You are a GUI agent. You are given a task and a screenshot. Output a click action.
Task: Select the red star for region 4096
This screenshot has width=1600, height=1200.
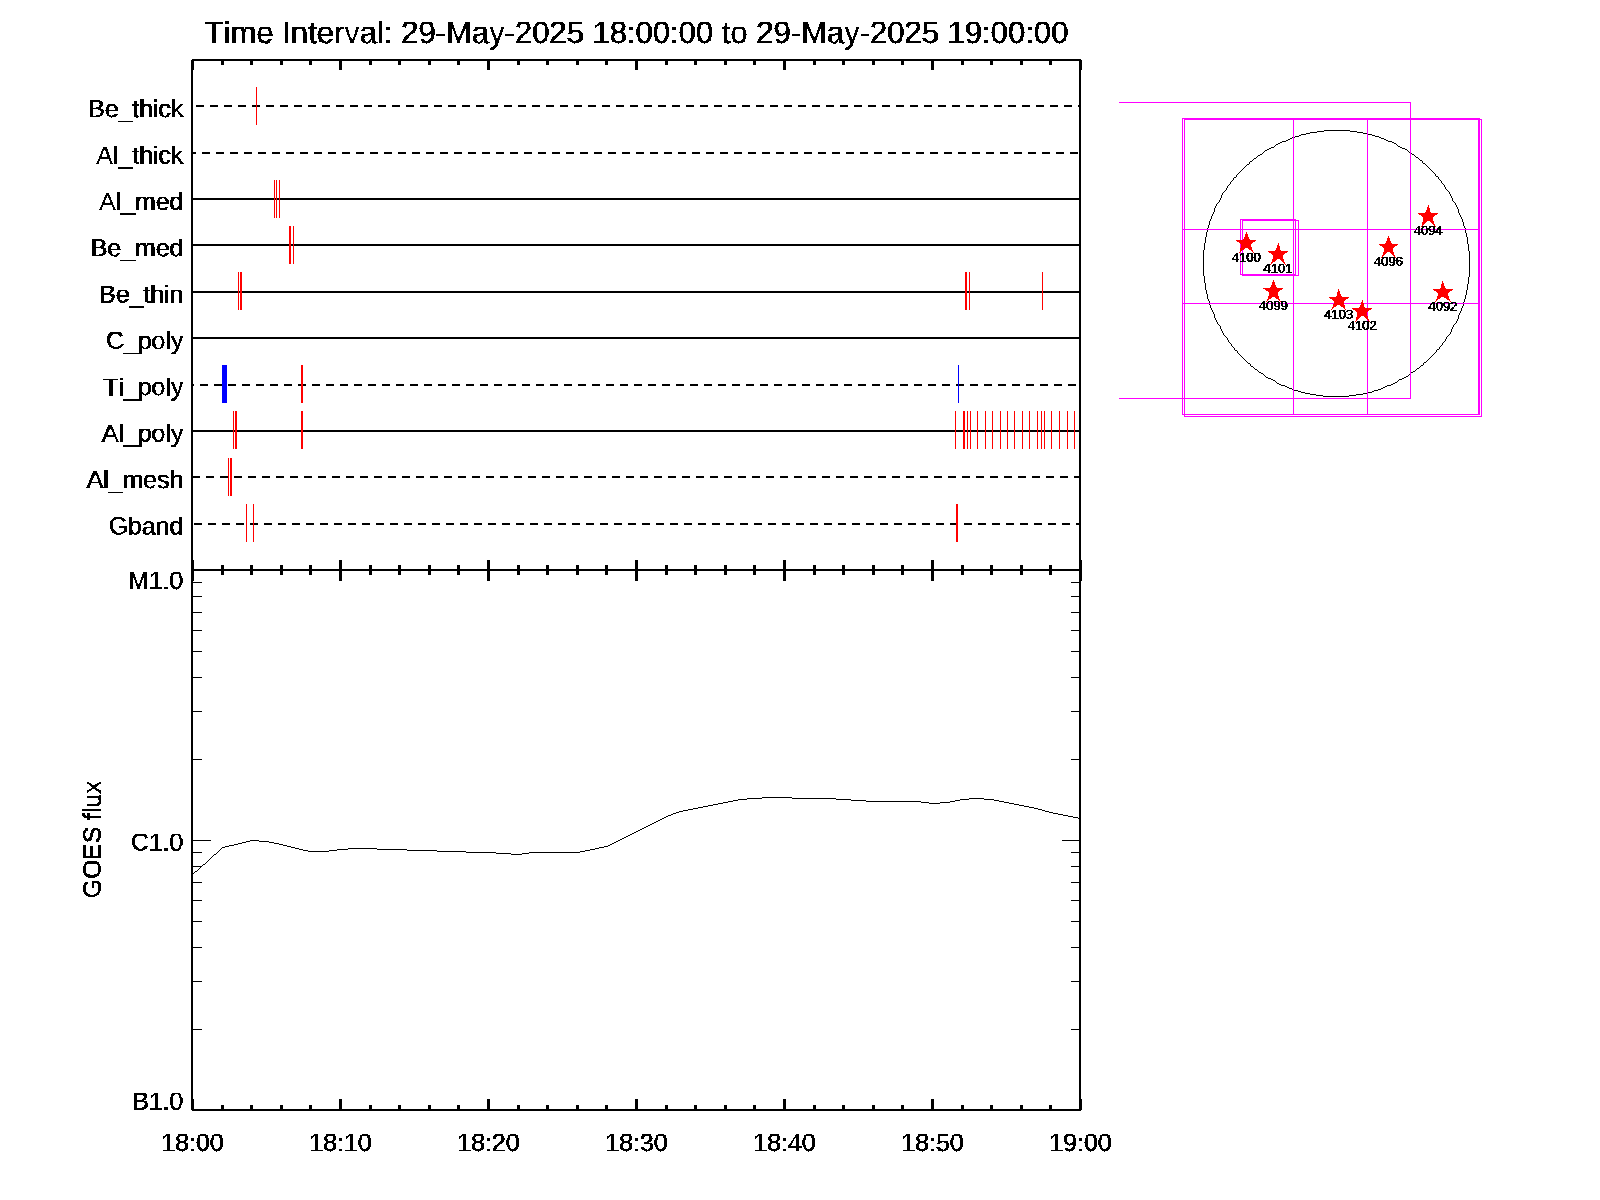1388,247
